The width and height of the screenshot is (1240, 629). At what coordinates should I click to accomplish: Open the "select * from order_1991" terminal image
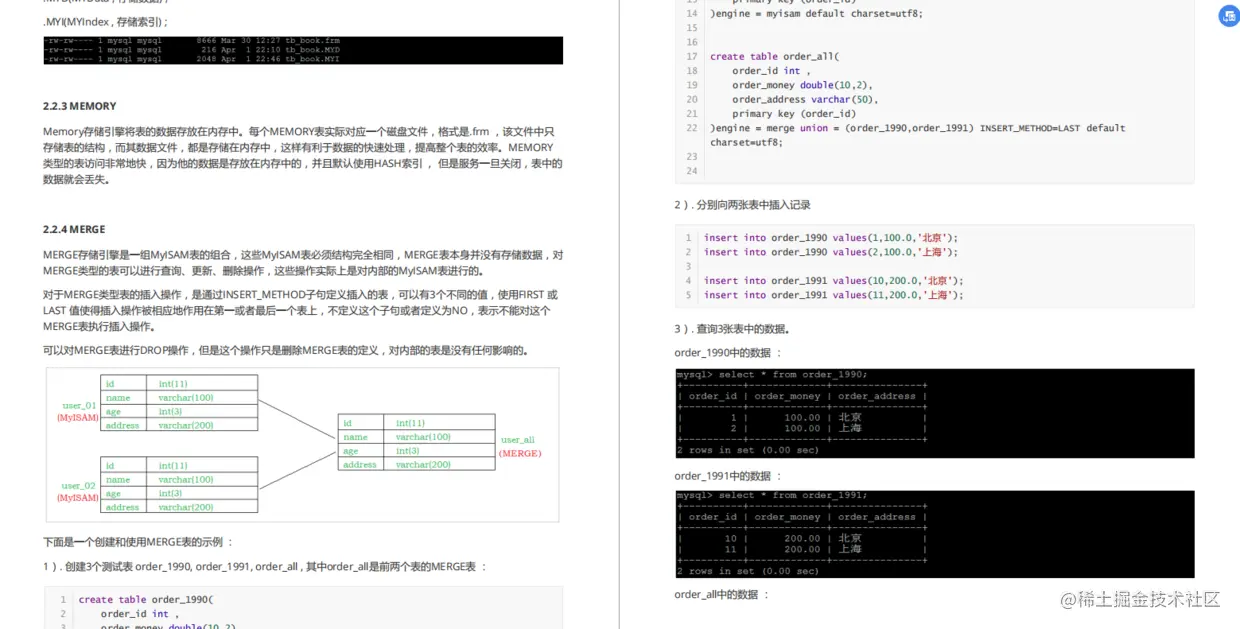point(934,534)
